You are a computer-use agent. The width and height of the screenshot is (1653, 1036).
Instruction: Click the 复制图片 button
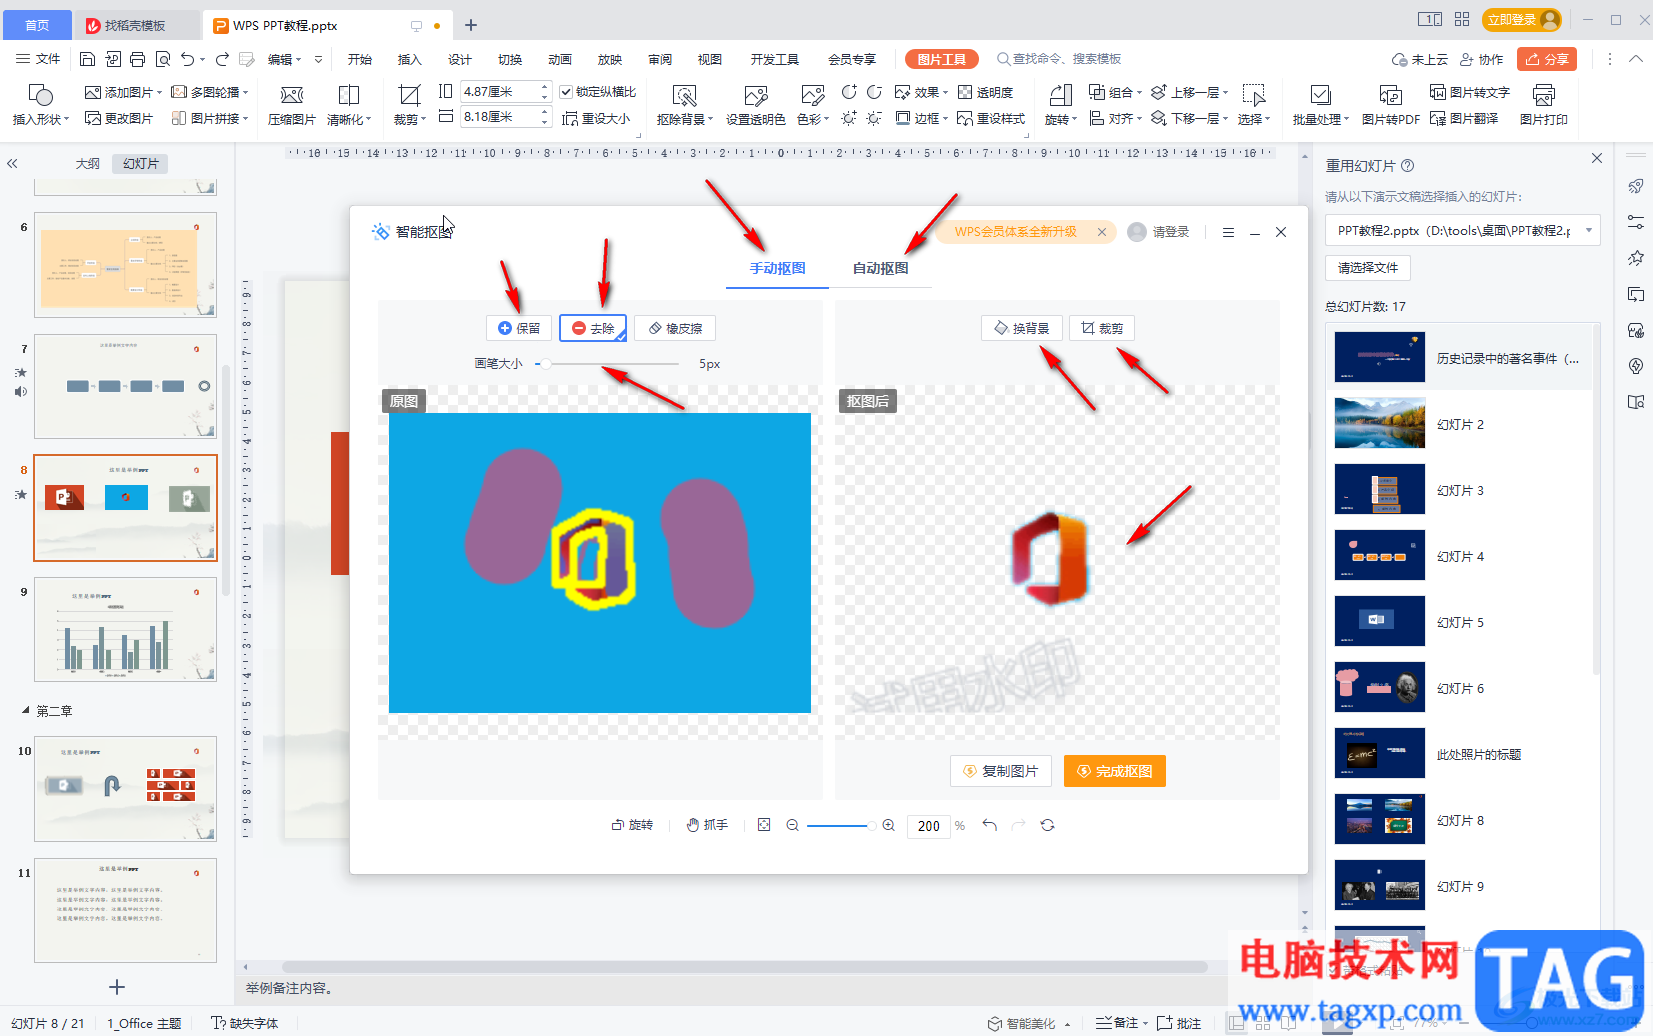click(x=1000, y=771)
